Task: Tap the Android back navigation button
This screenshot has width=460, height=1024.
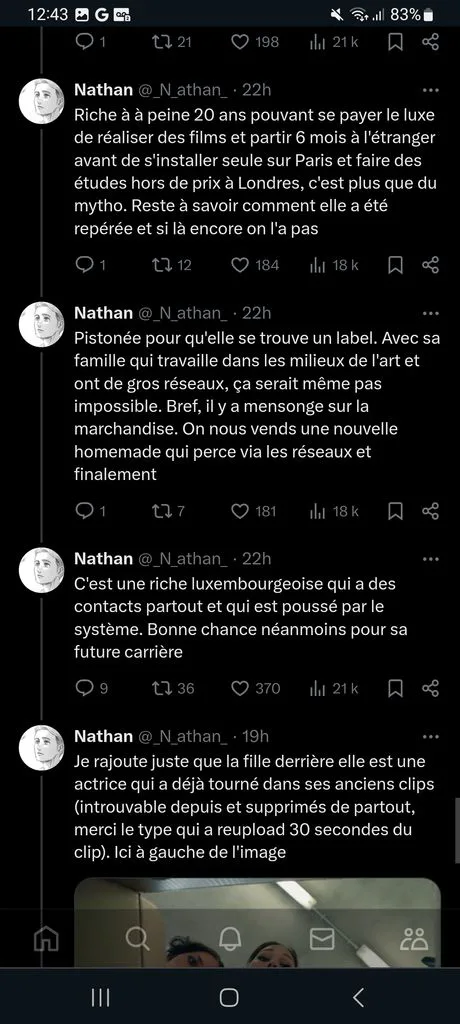Action: click(358, 997)
